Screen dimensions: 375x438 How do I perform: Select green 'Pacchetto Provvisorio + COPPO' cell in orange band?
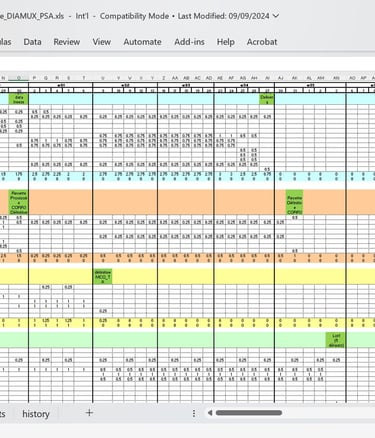point(19,202)
